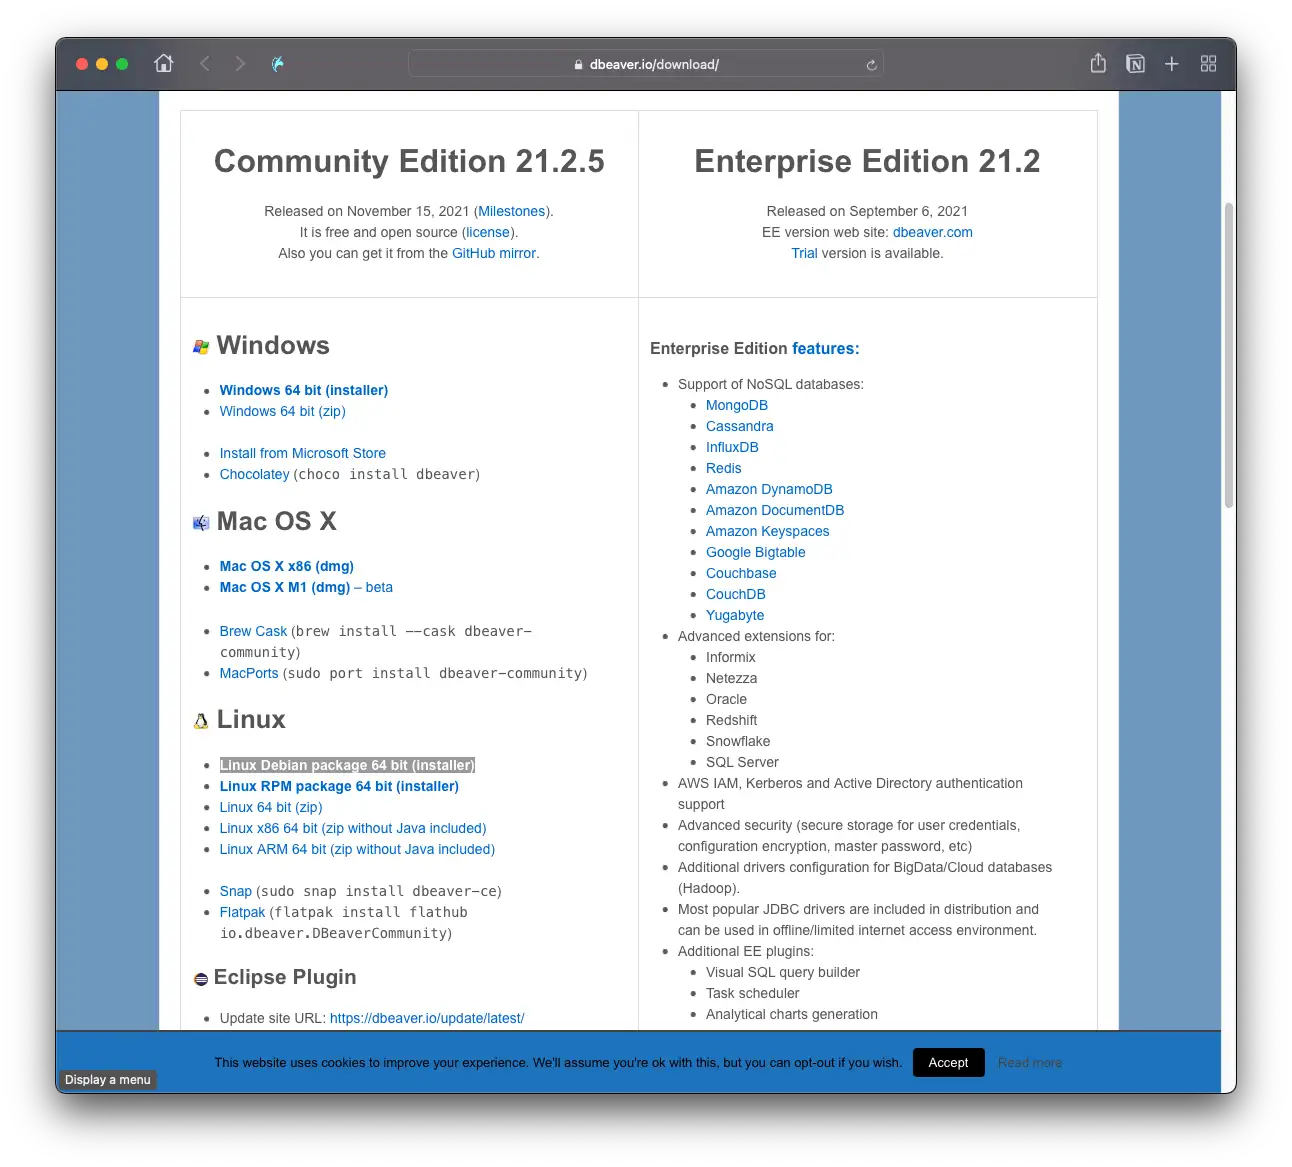Screen dimensions: 1292x1167
Task: Open the Google Bigtable link
Action: 756,552
